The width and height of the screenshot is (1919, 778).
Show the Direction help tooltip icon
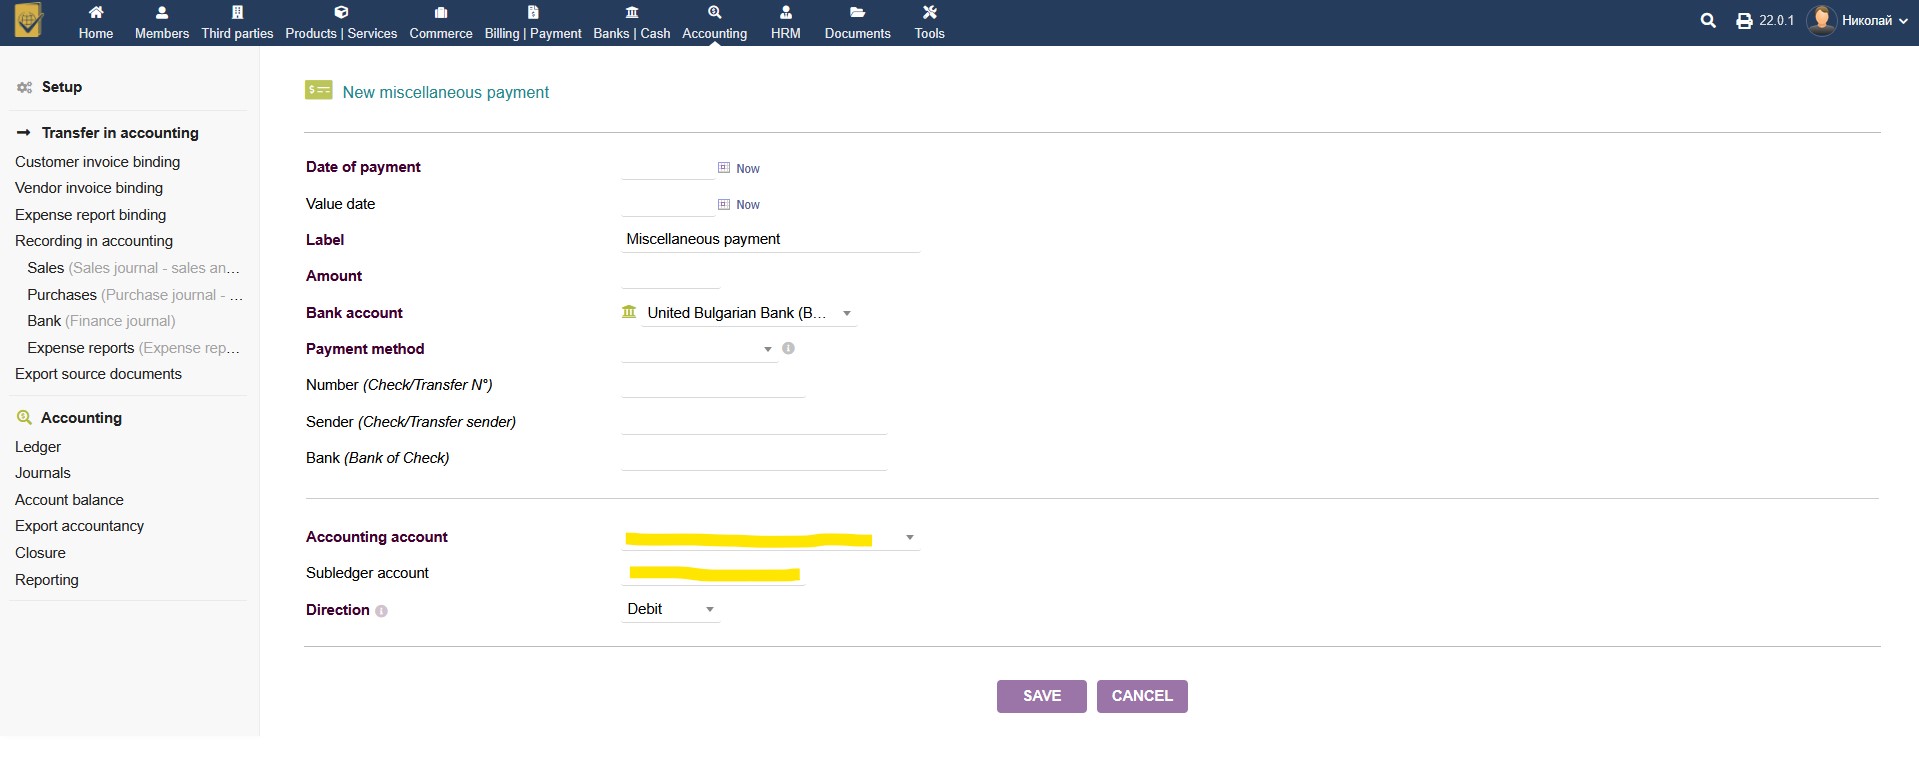click(381, 611)
